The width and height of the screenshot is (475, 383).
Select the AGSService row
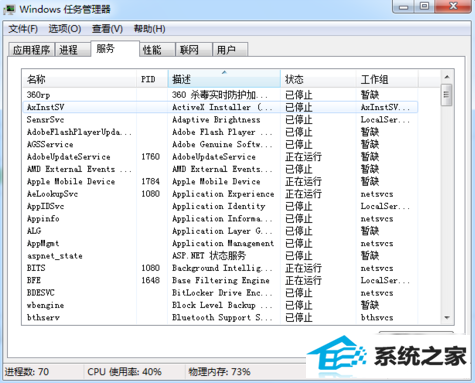tap(50, 144)
